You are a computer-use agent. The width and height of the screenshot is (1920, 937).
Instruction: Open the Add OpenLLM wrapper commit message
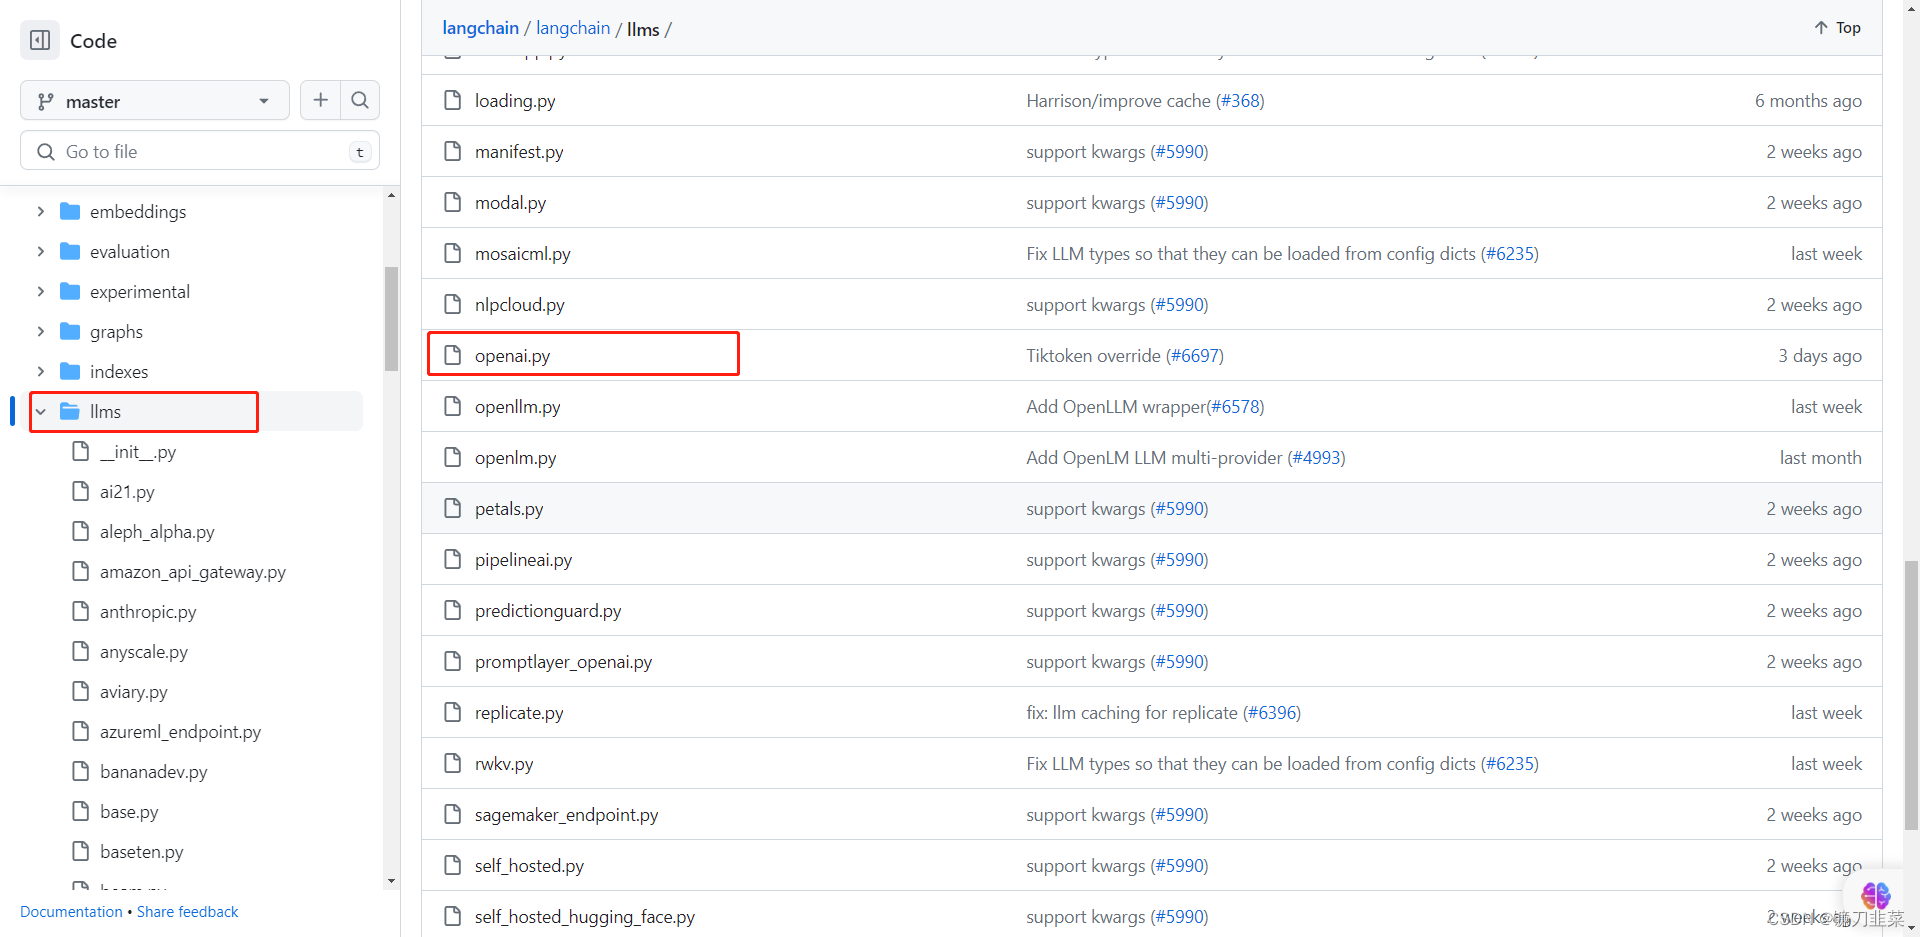pos(1116,406)
